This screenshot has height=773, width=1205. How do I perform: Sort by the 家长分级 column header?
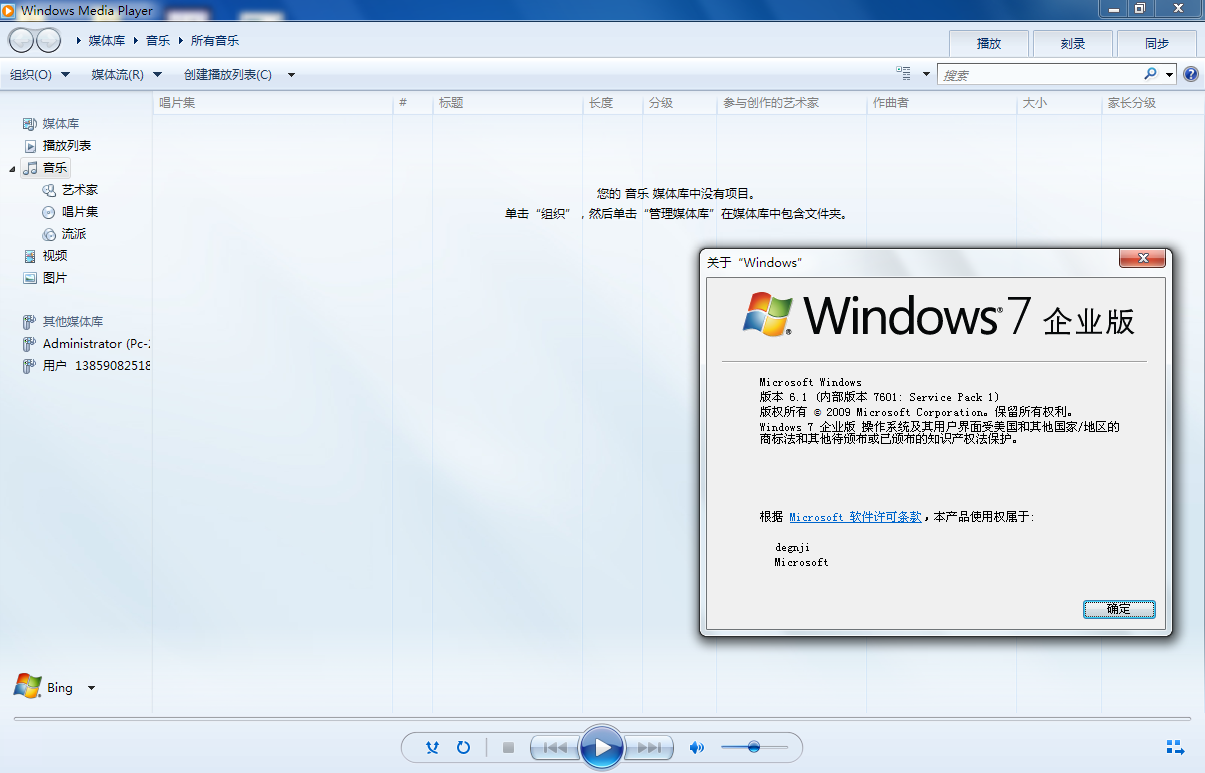point(1152,103)
